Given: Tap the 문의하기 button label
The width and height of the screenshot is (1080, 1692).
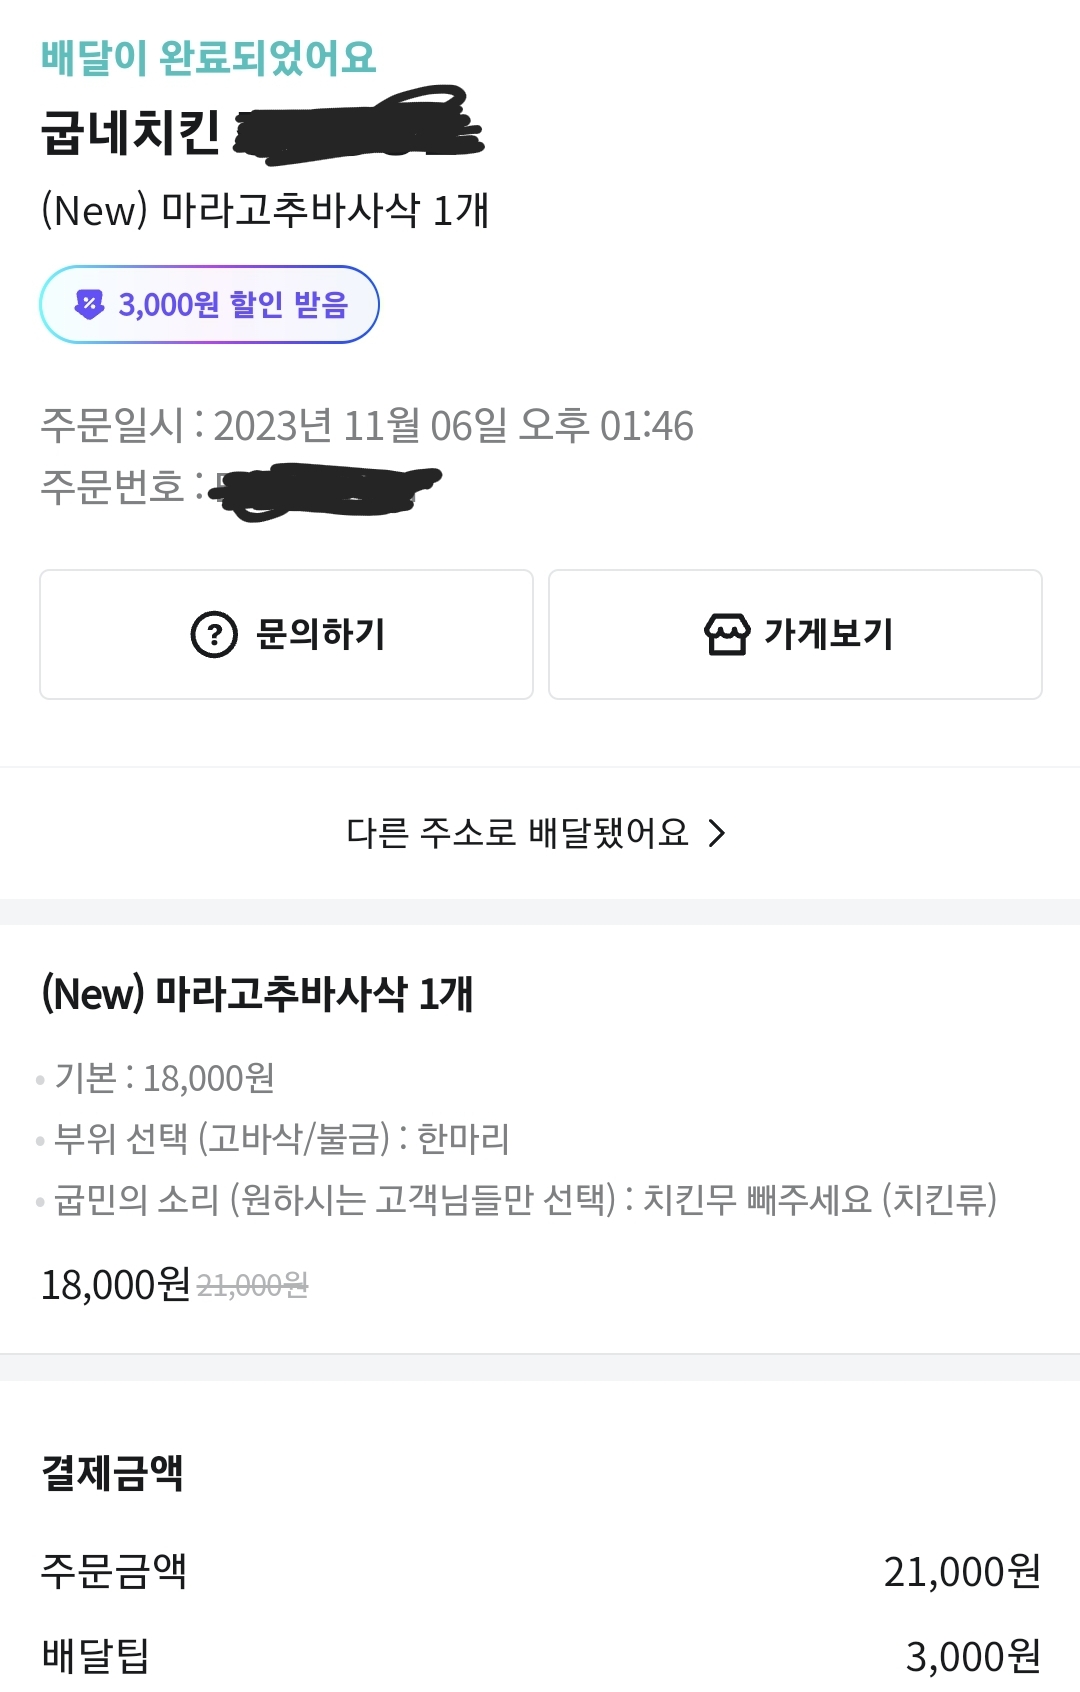Looking at the screenshot, I should tap(320, 634).
